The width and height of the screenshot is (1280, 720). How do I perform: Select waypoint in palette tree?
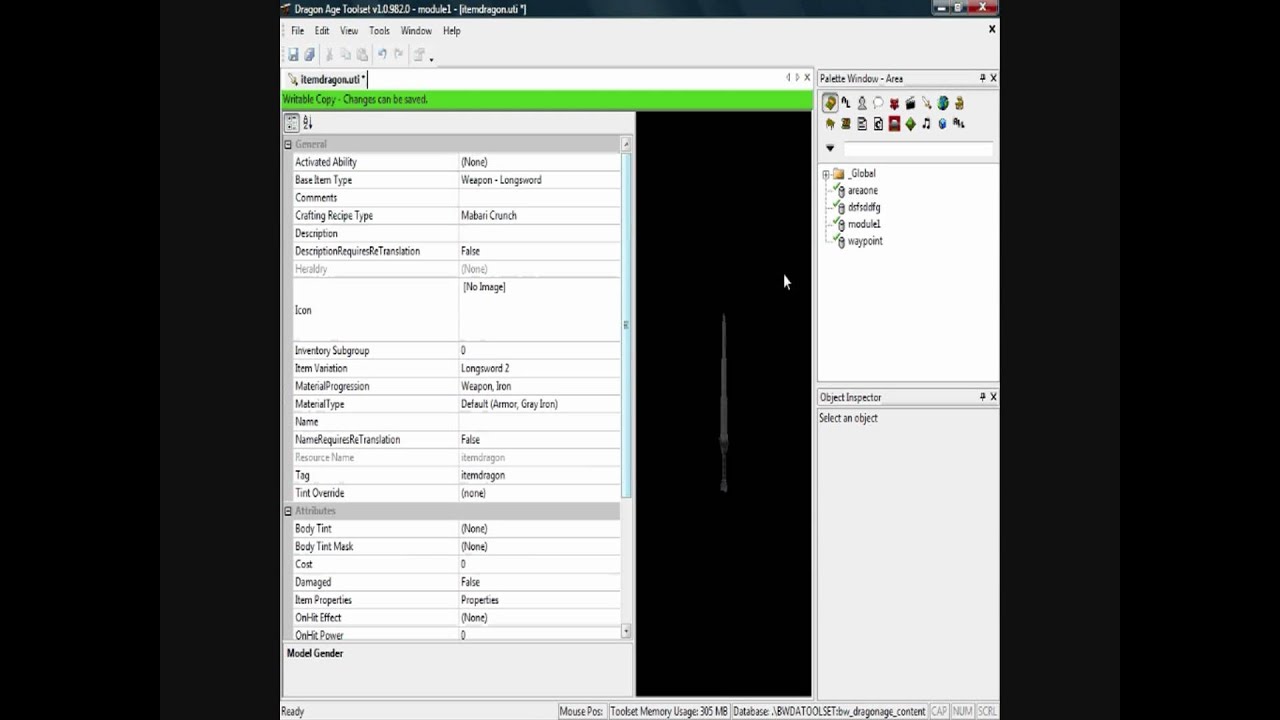865,242
